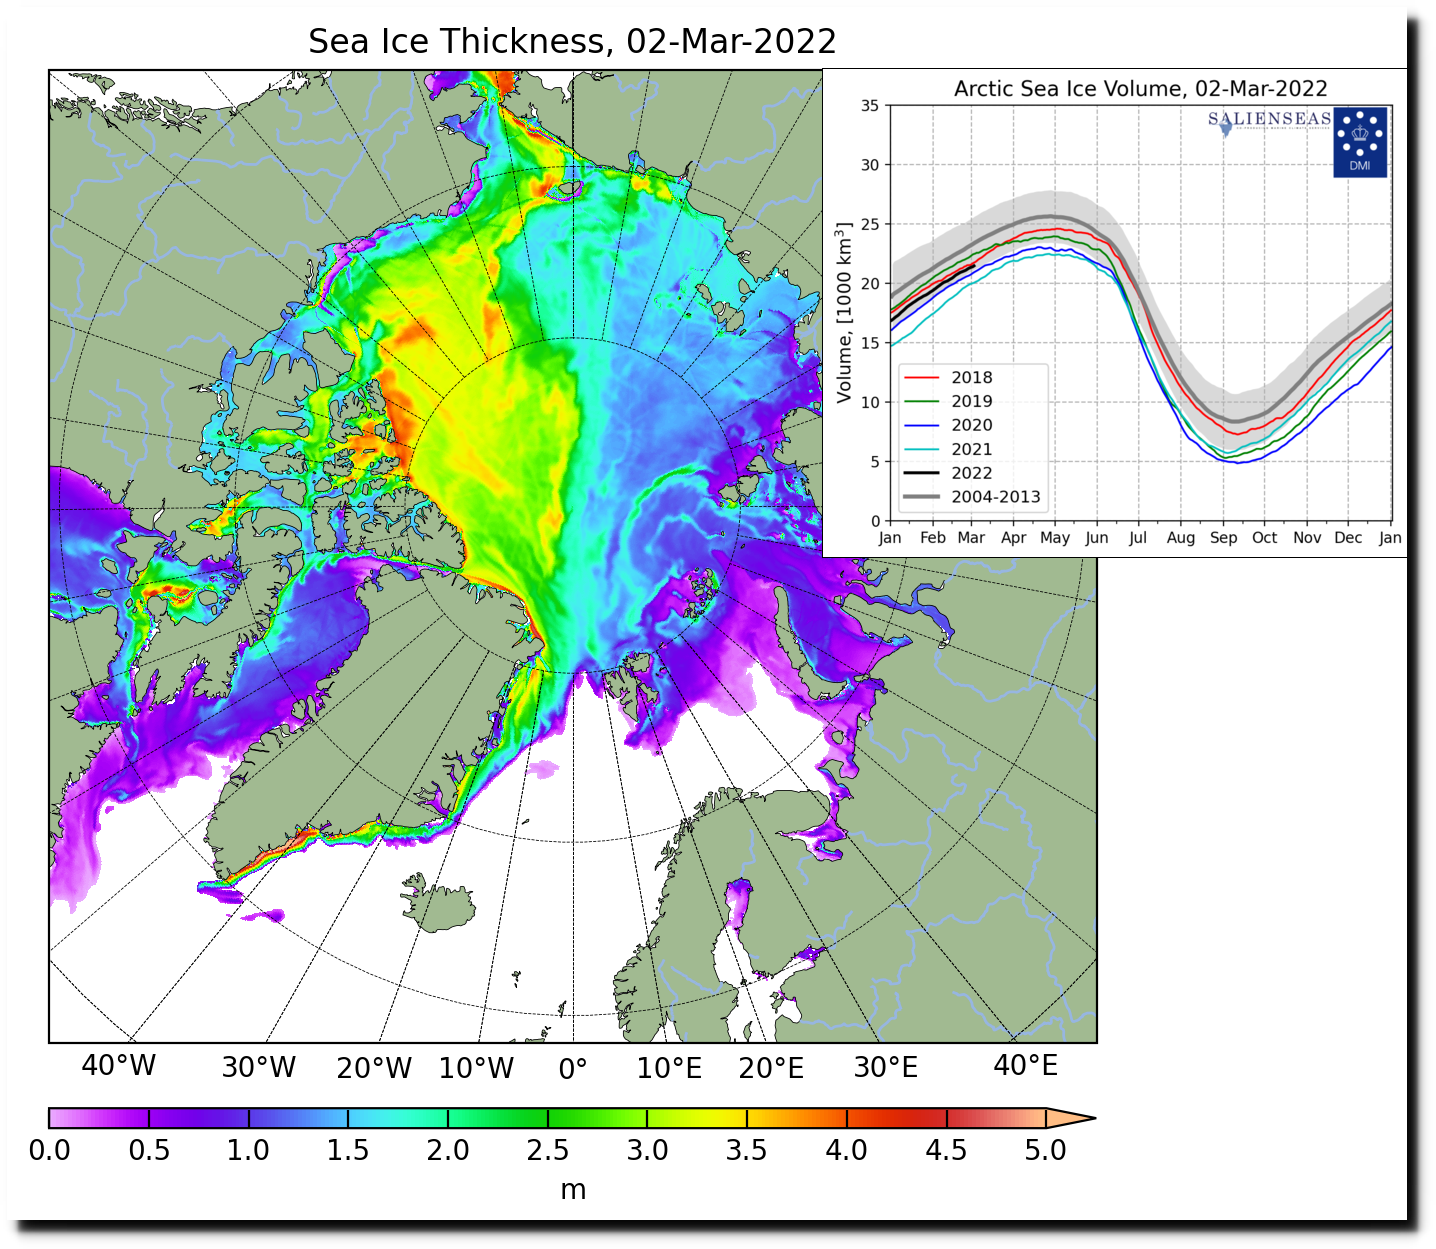Click the 'Volume, [1000 km³]' axis label

pyautogui.click(x=845, y=313)
